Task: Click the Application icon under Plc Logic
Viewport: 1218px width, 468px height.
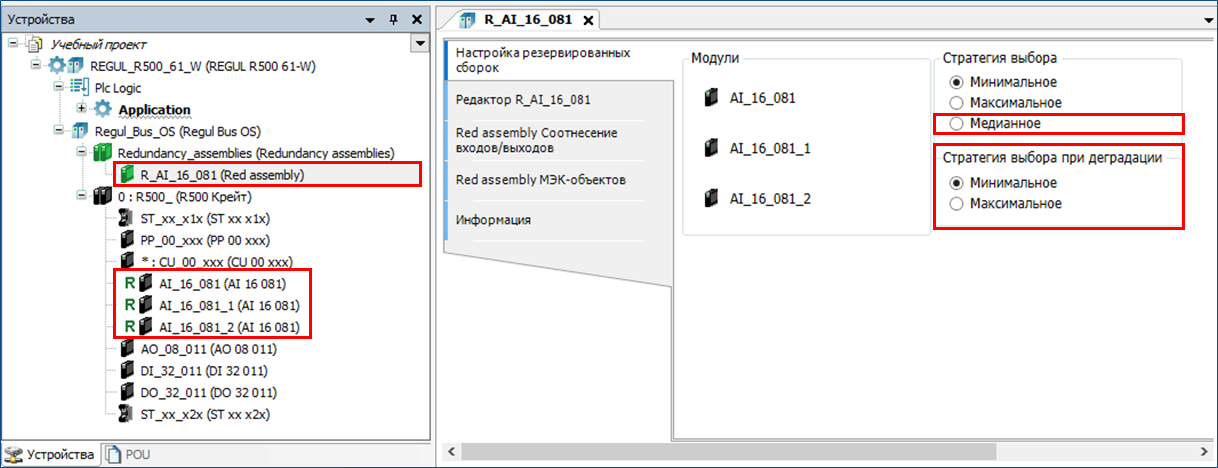Action: pyautogui.click(x=104, y=109)
